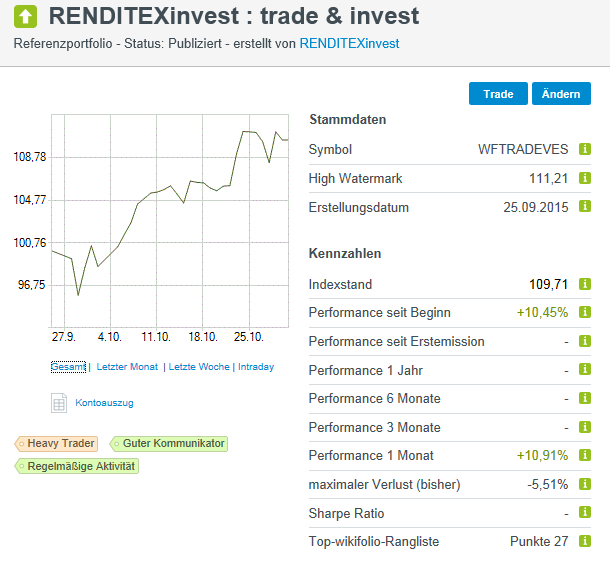Click info icon for maximaler Verlust

(x=586, y=485)
